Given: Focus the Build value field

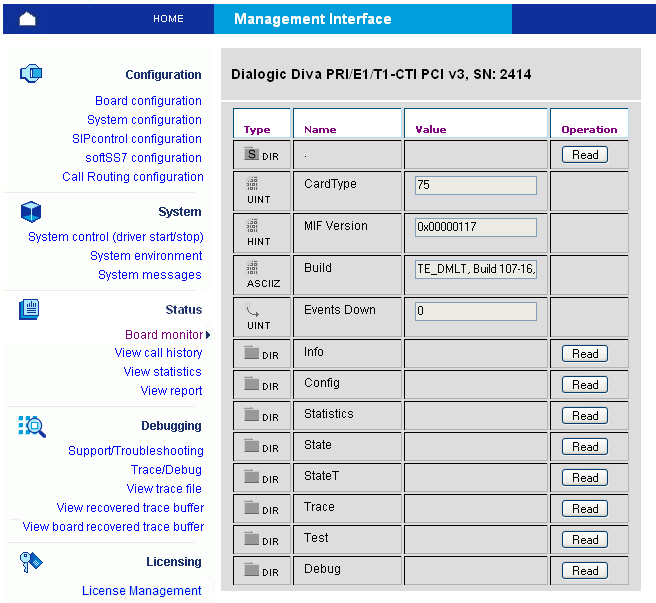Looking at the screenshot, I should [476, 269].
